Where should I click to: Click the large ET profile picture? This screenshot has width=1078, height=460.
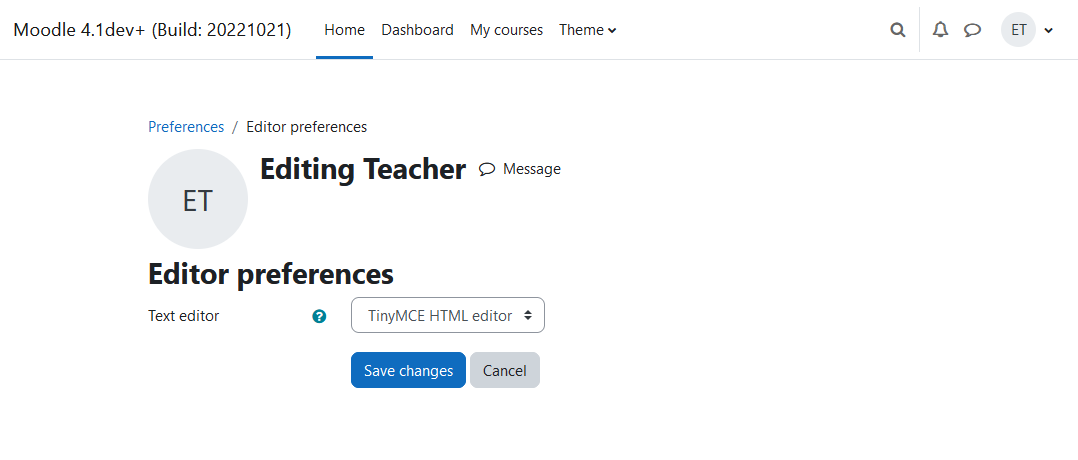pos(198,199)
